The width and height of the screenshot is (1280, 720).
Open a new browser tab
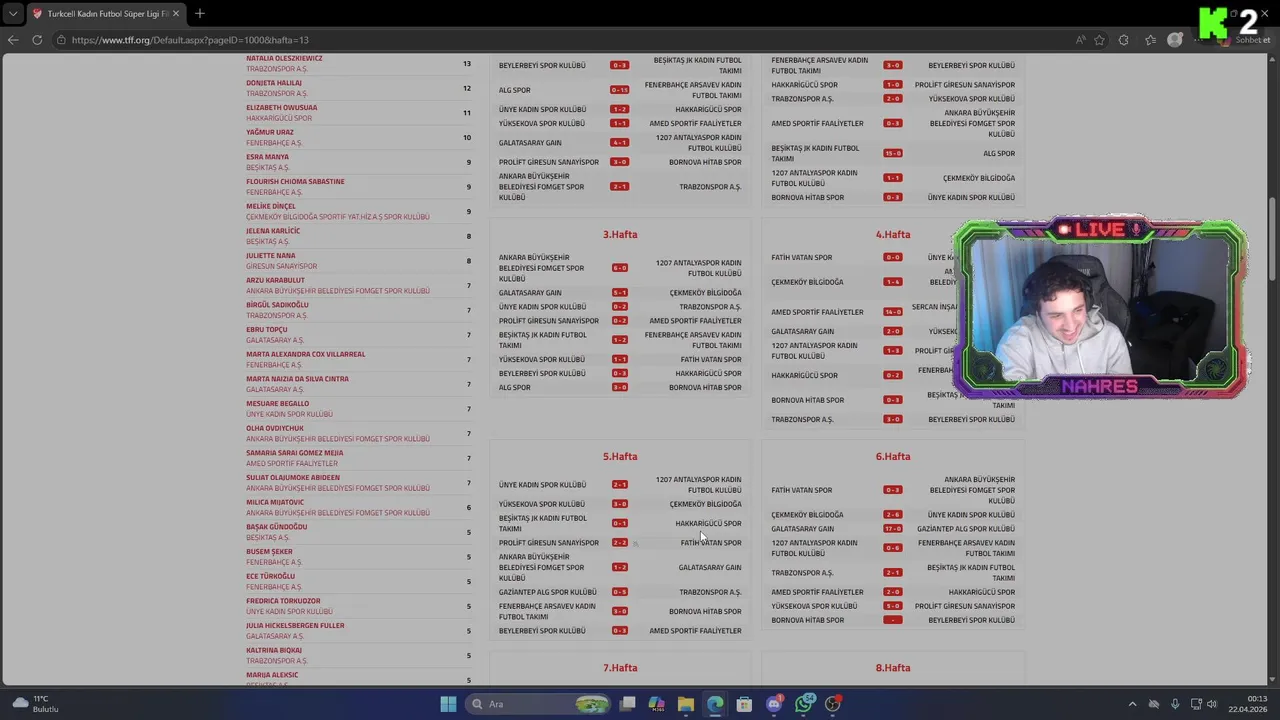click(x=200, y=13)
